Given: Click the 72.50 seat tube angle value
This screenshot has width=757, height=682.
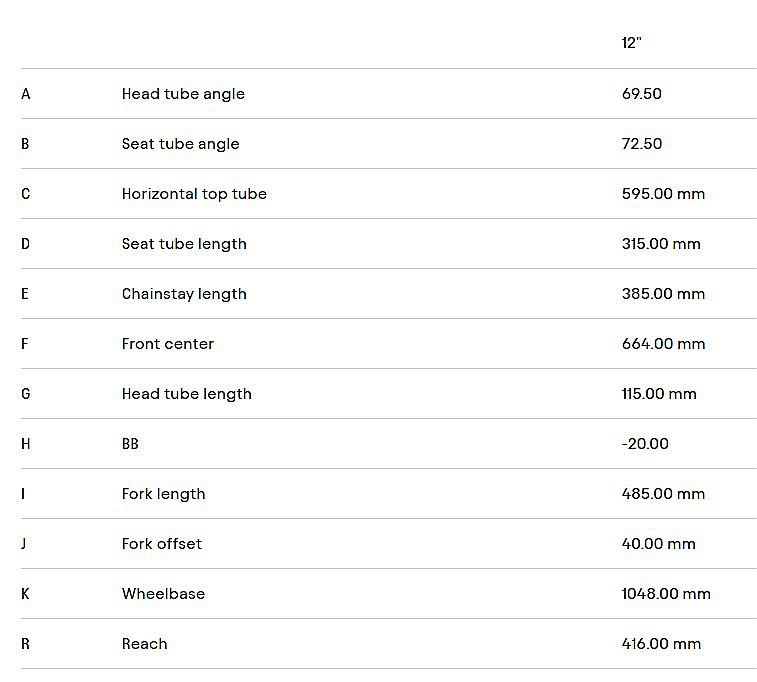Looking at the screenshot, I should [x=642, y=144].
